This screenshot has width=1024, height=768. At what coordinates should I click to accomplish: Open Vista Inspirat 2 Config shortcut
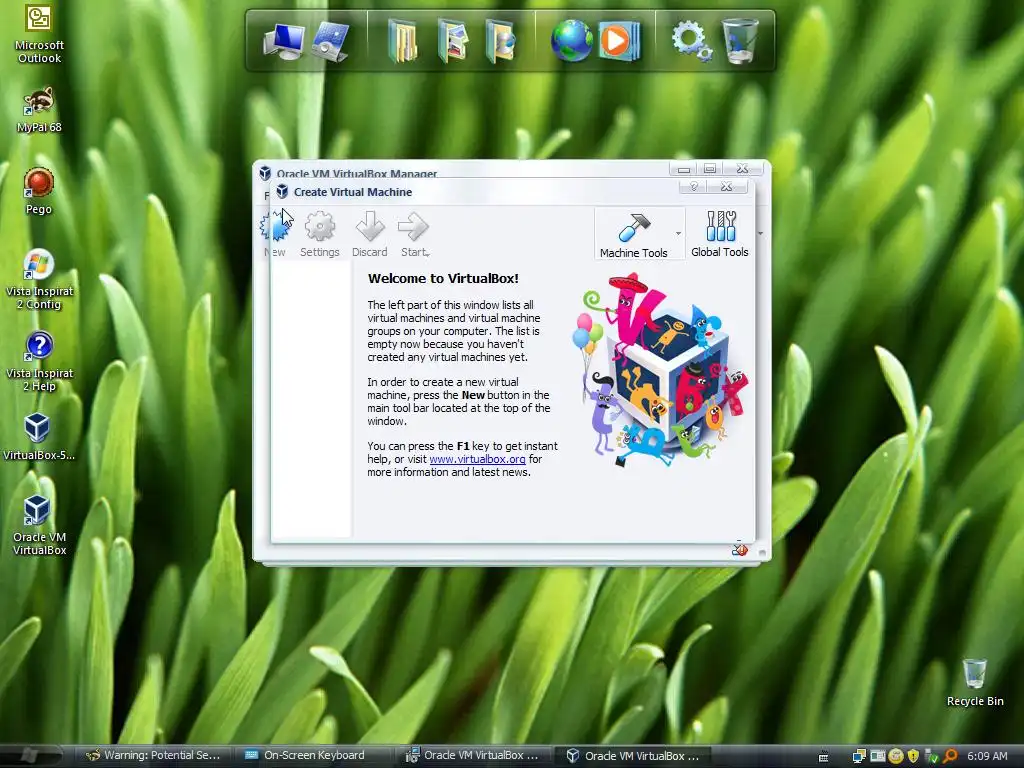pos(39,279)
